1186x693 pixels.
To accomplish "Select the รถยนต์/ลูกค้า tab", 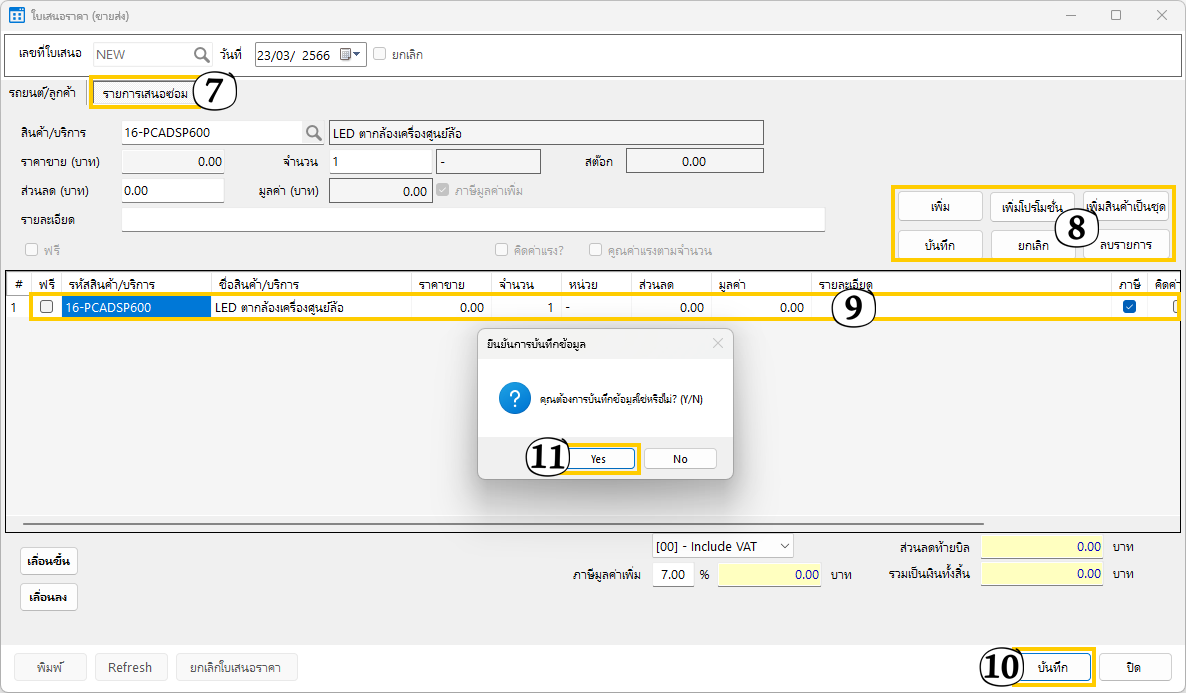I will pyautogui.click(x=43, y=93).
